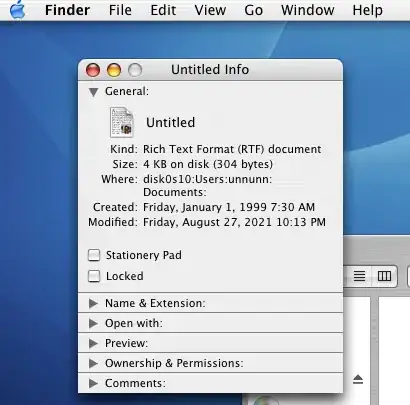The height and width of the screenshot is (405, 410).
Task: Select the Untitled RTF document icon
Action: (122, 122)
